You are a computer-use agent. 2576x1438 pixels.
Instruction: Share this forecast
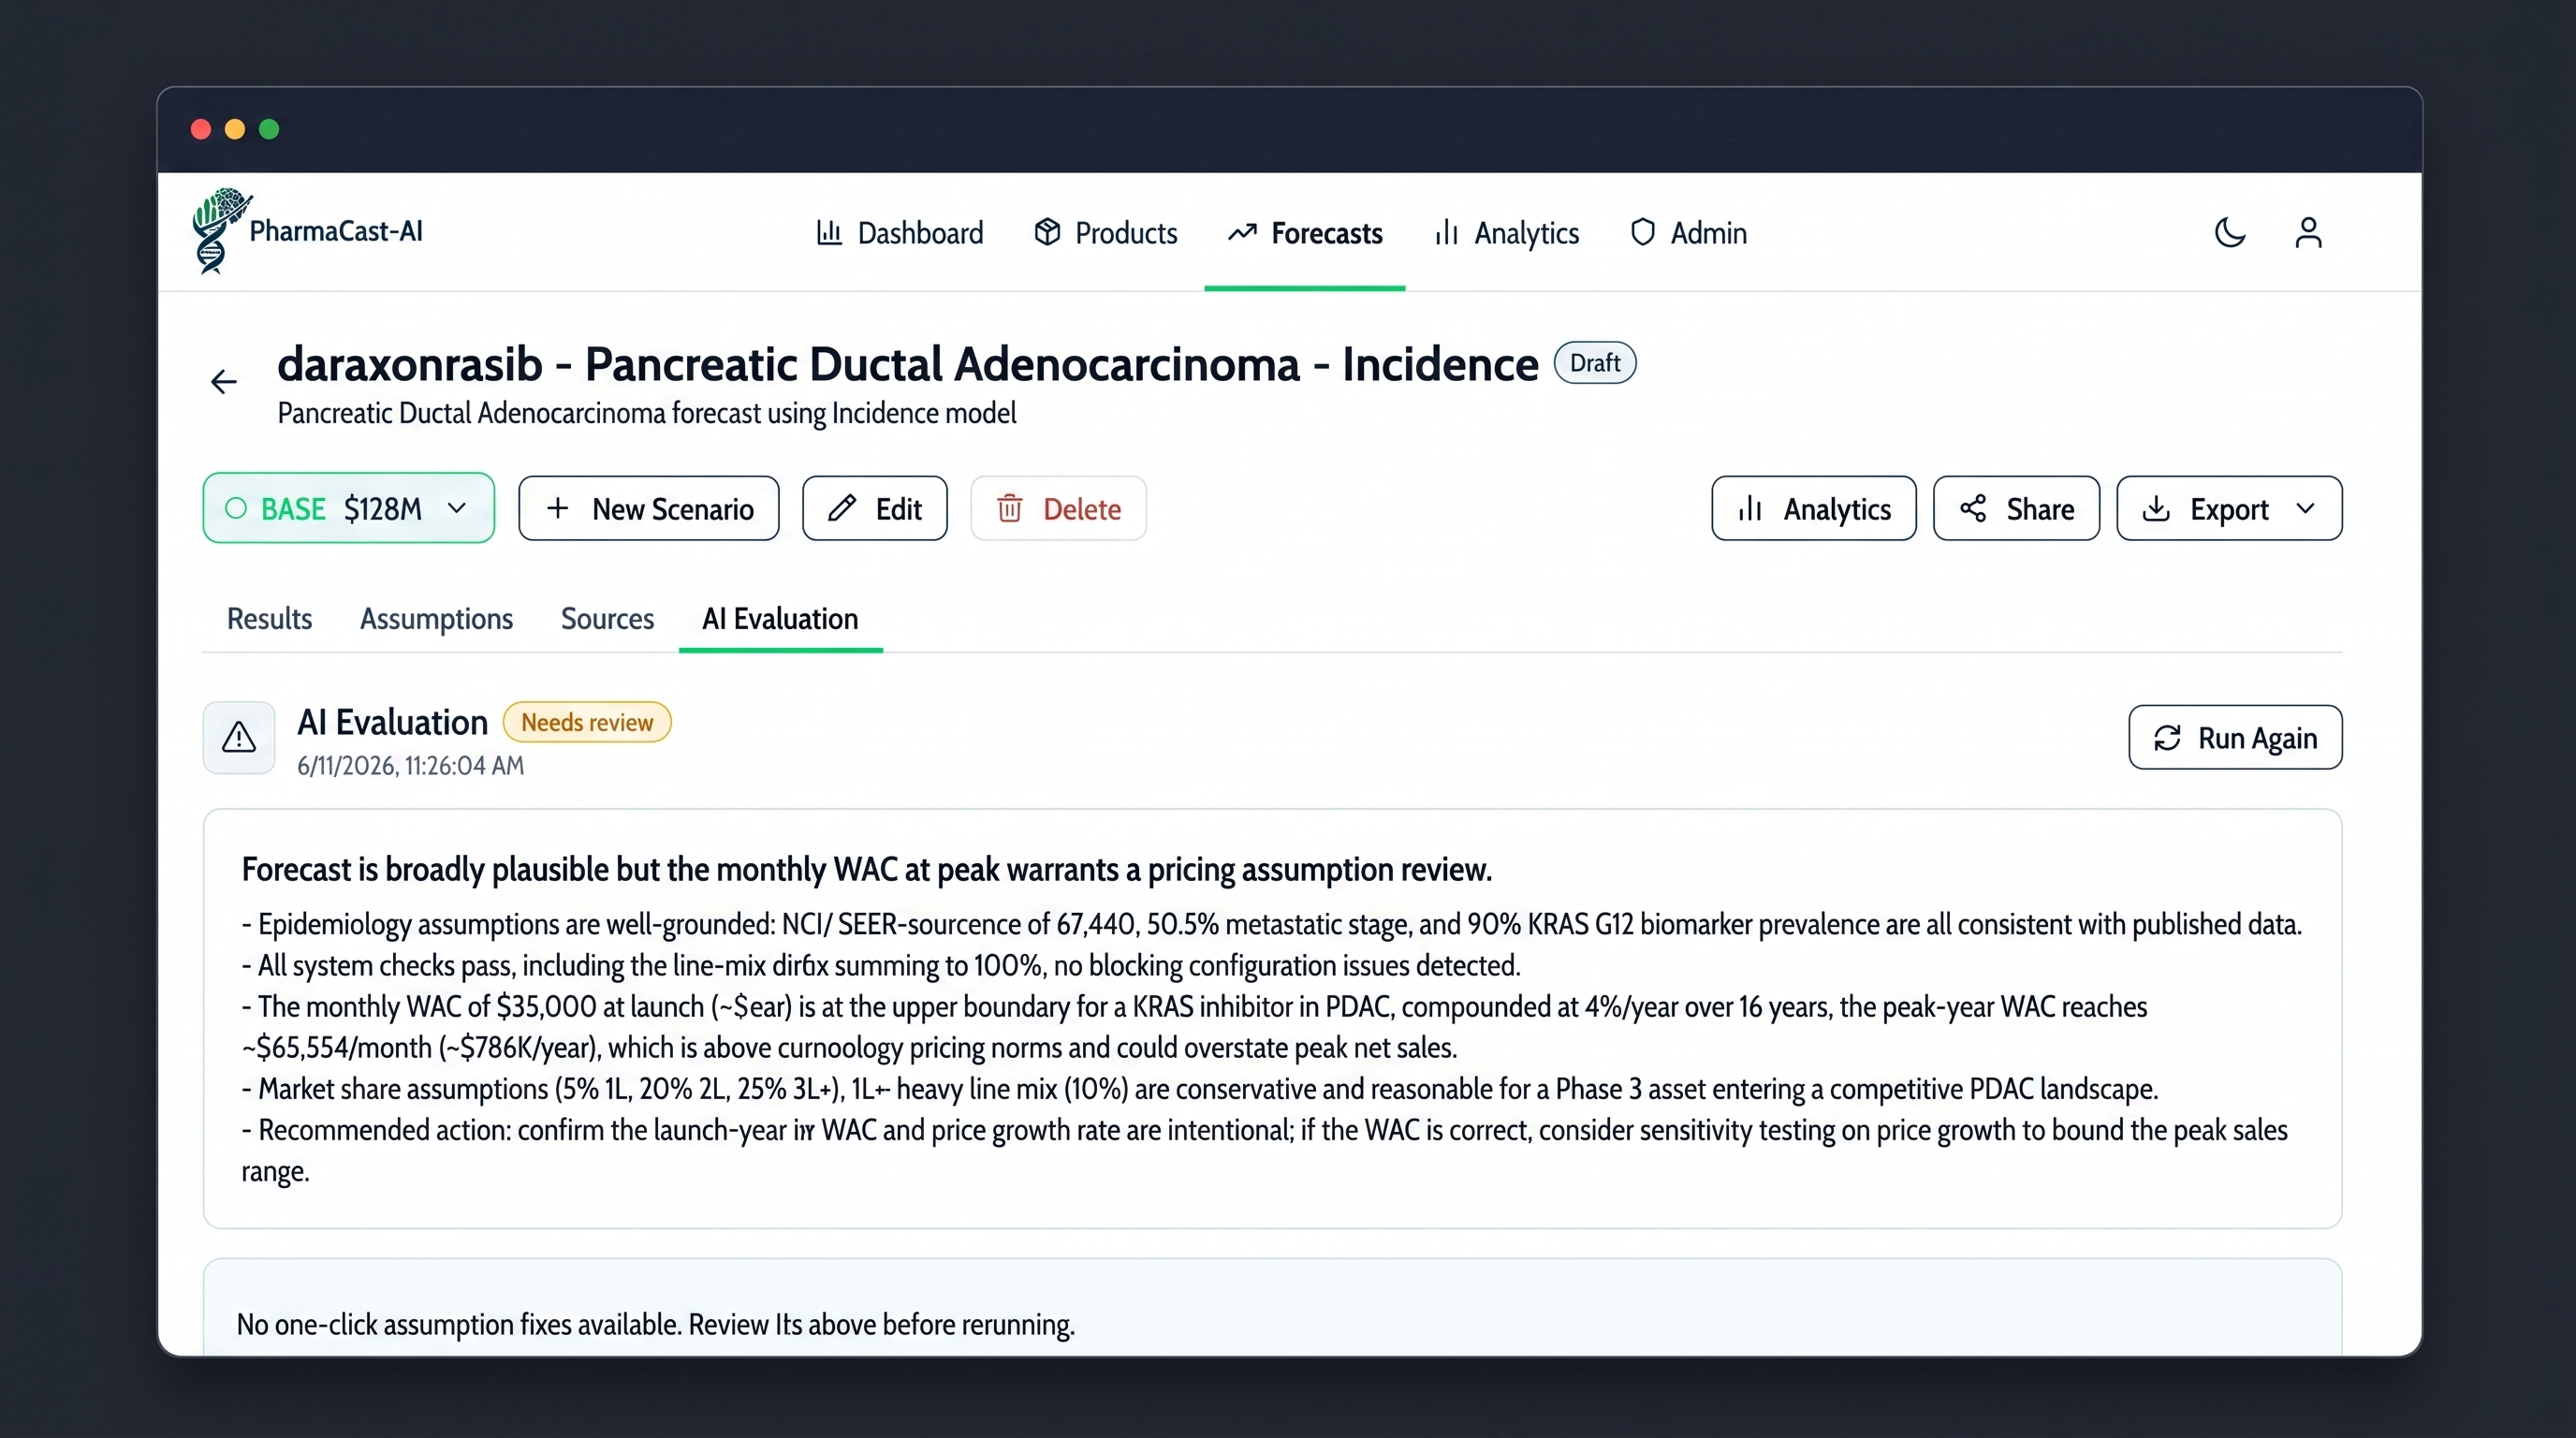[2016, 508]
